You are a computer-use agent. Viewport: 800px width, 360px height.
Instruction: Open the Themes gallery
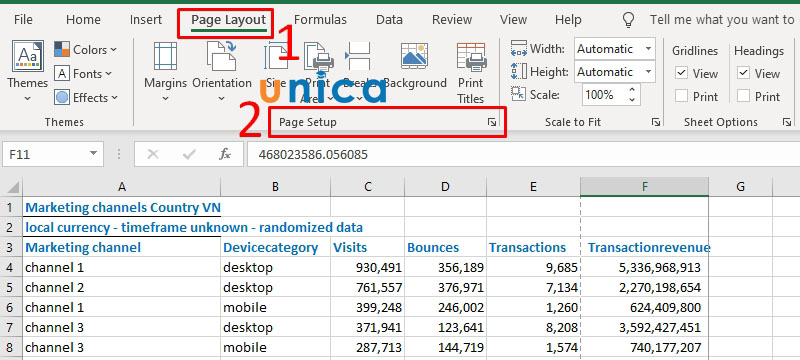pos(28,71)
